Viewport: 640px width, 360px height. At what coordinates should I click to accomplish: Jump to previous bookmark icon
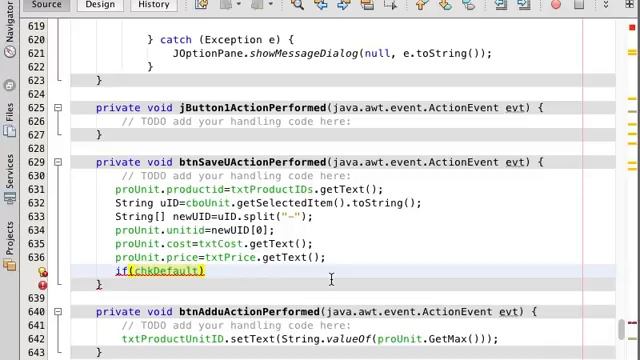point(421,4)
